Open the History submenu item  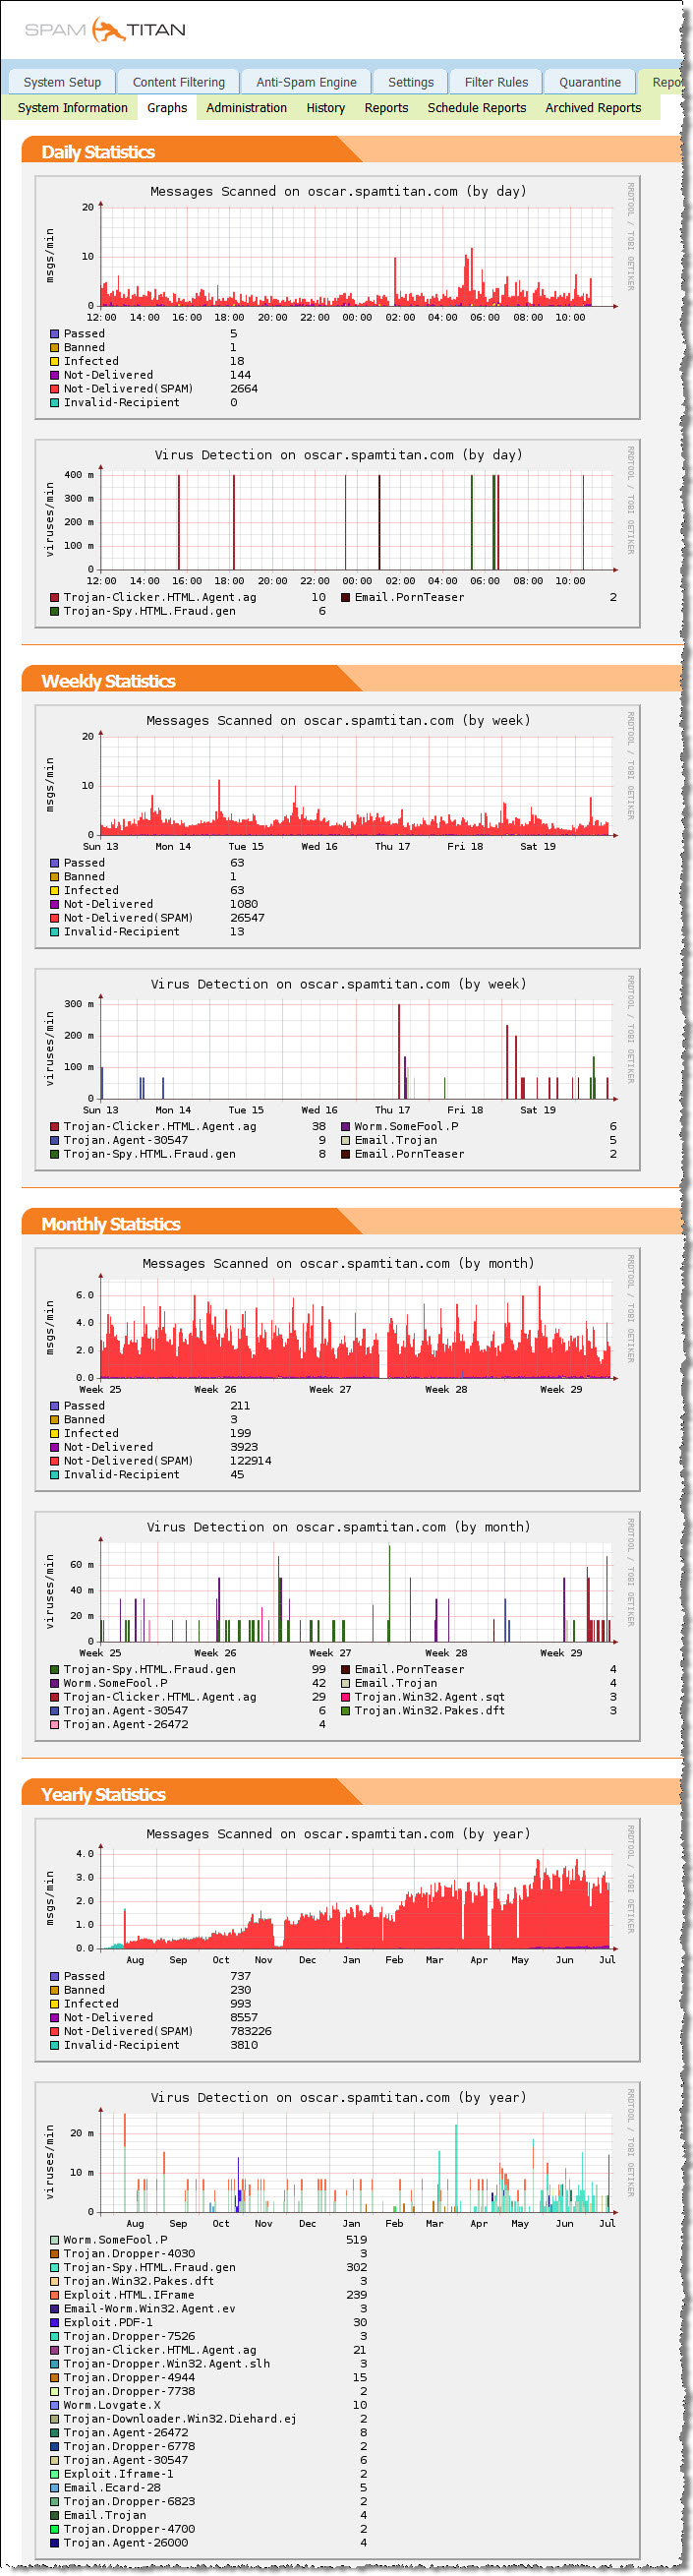click(325, 108)
